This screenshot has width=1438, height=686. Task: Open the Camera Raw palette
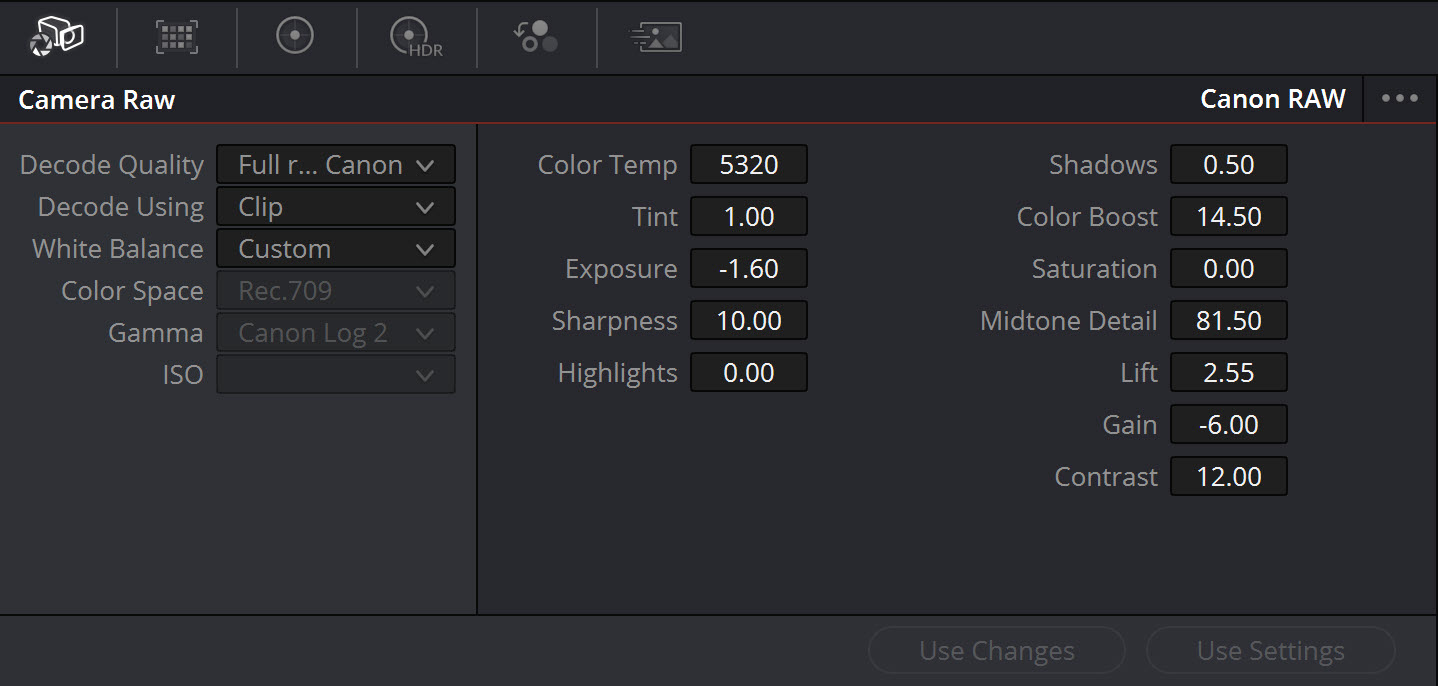tap(57, 37)
